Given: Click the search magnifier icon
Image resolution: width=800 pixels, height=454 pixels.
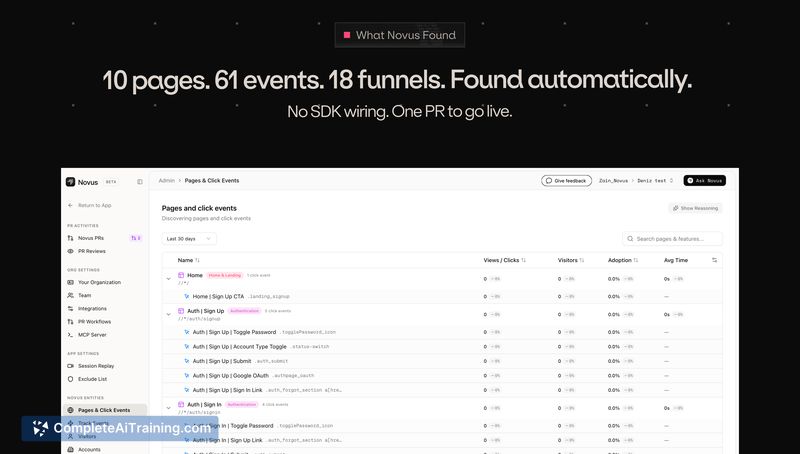Looking at the screenshot, I should (x=630, y=239).
